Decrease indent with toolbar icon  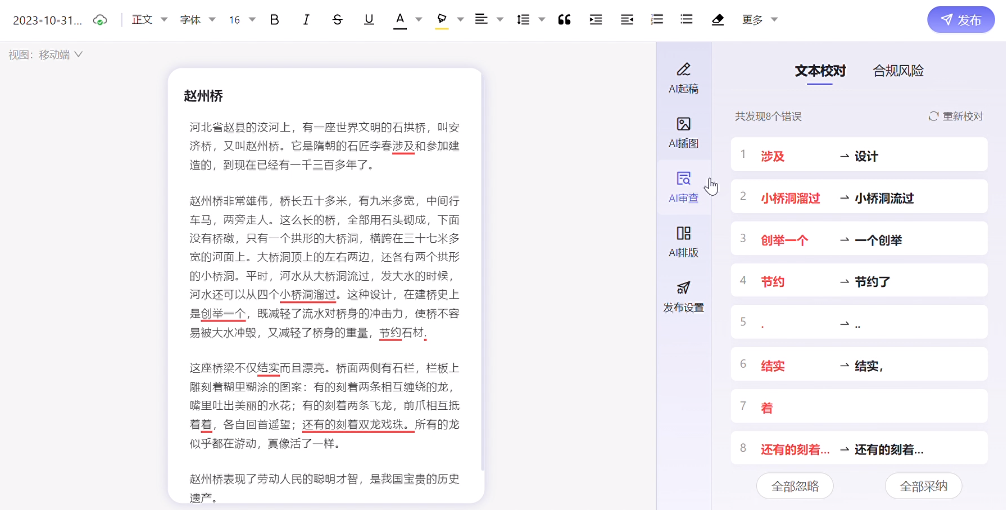click(627, 20)
